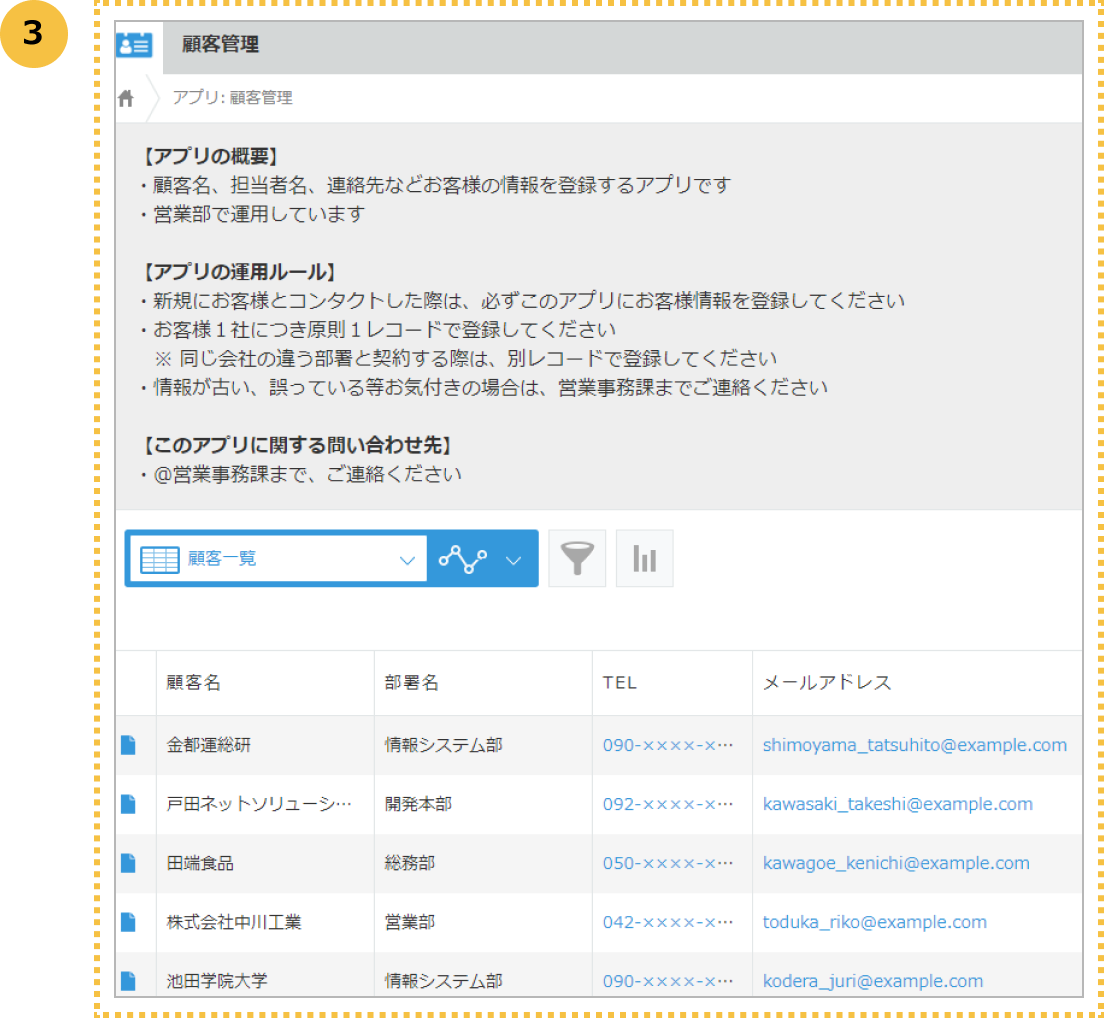This screenshot has width=1104, height=1018.
Task: Select the line graph icon in the blue toolbar
Action: (461, 558)
